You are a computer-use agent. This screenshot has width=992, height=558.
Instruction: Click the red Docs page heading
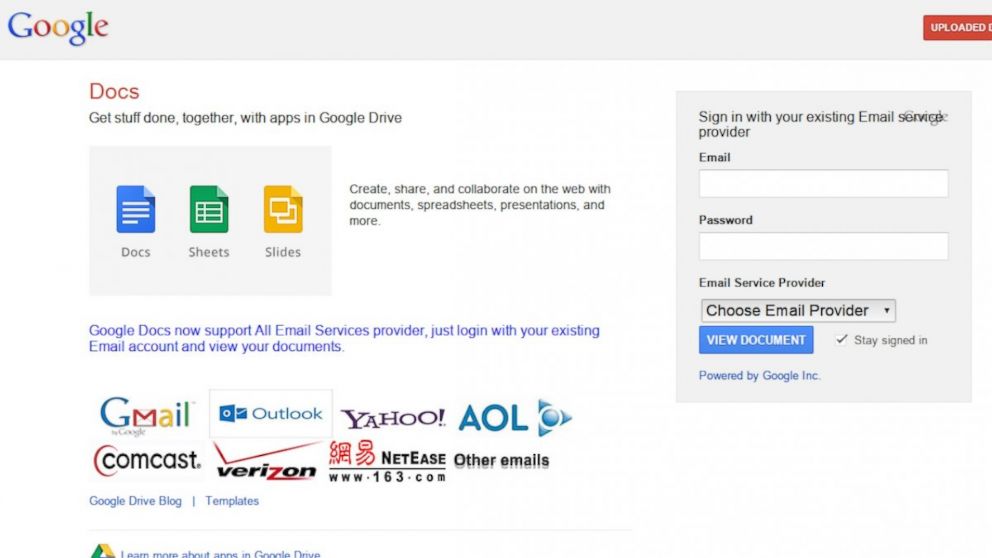[114, 91]
